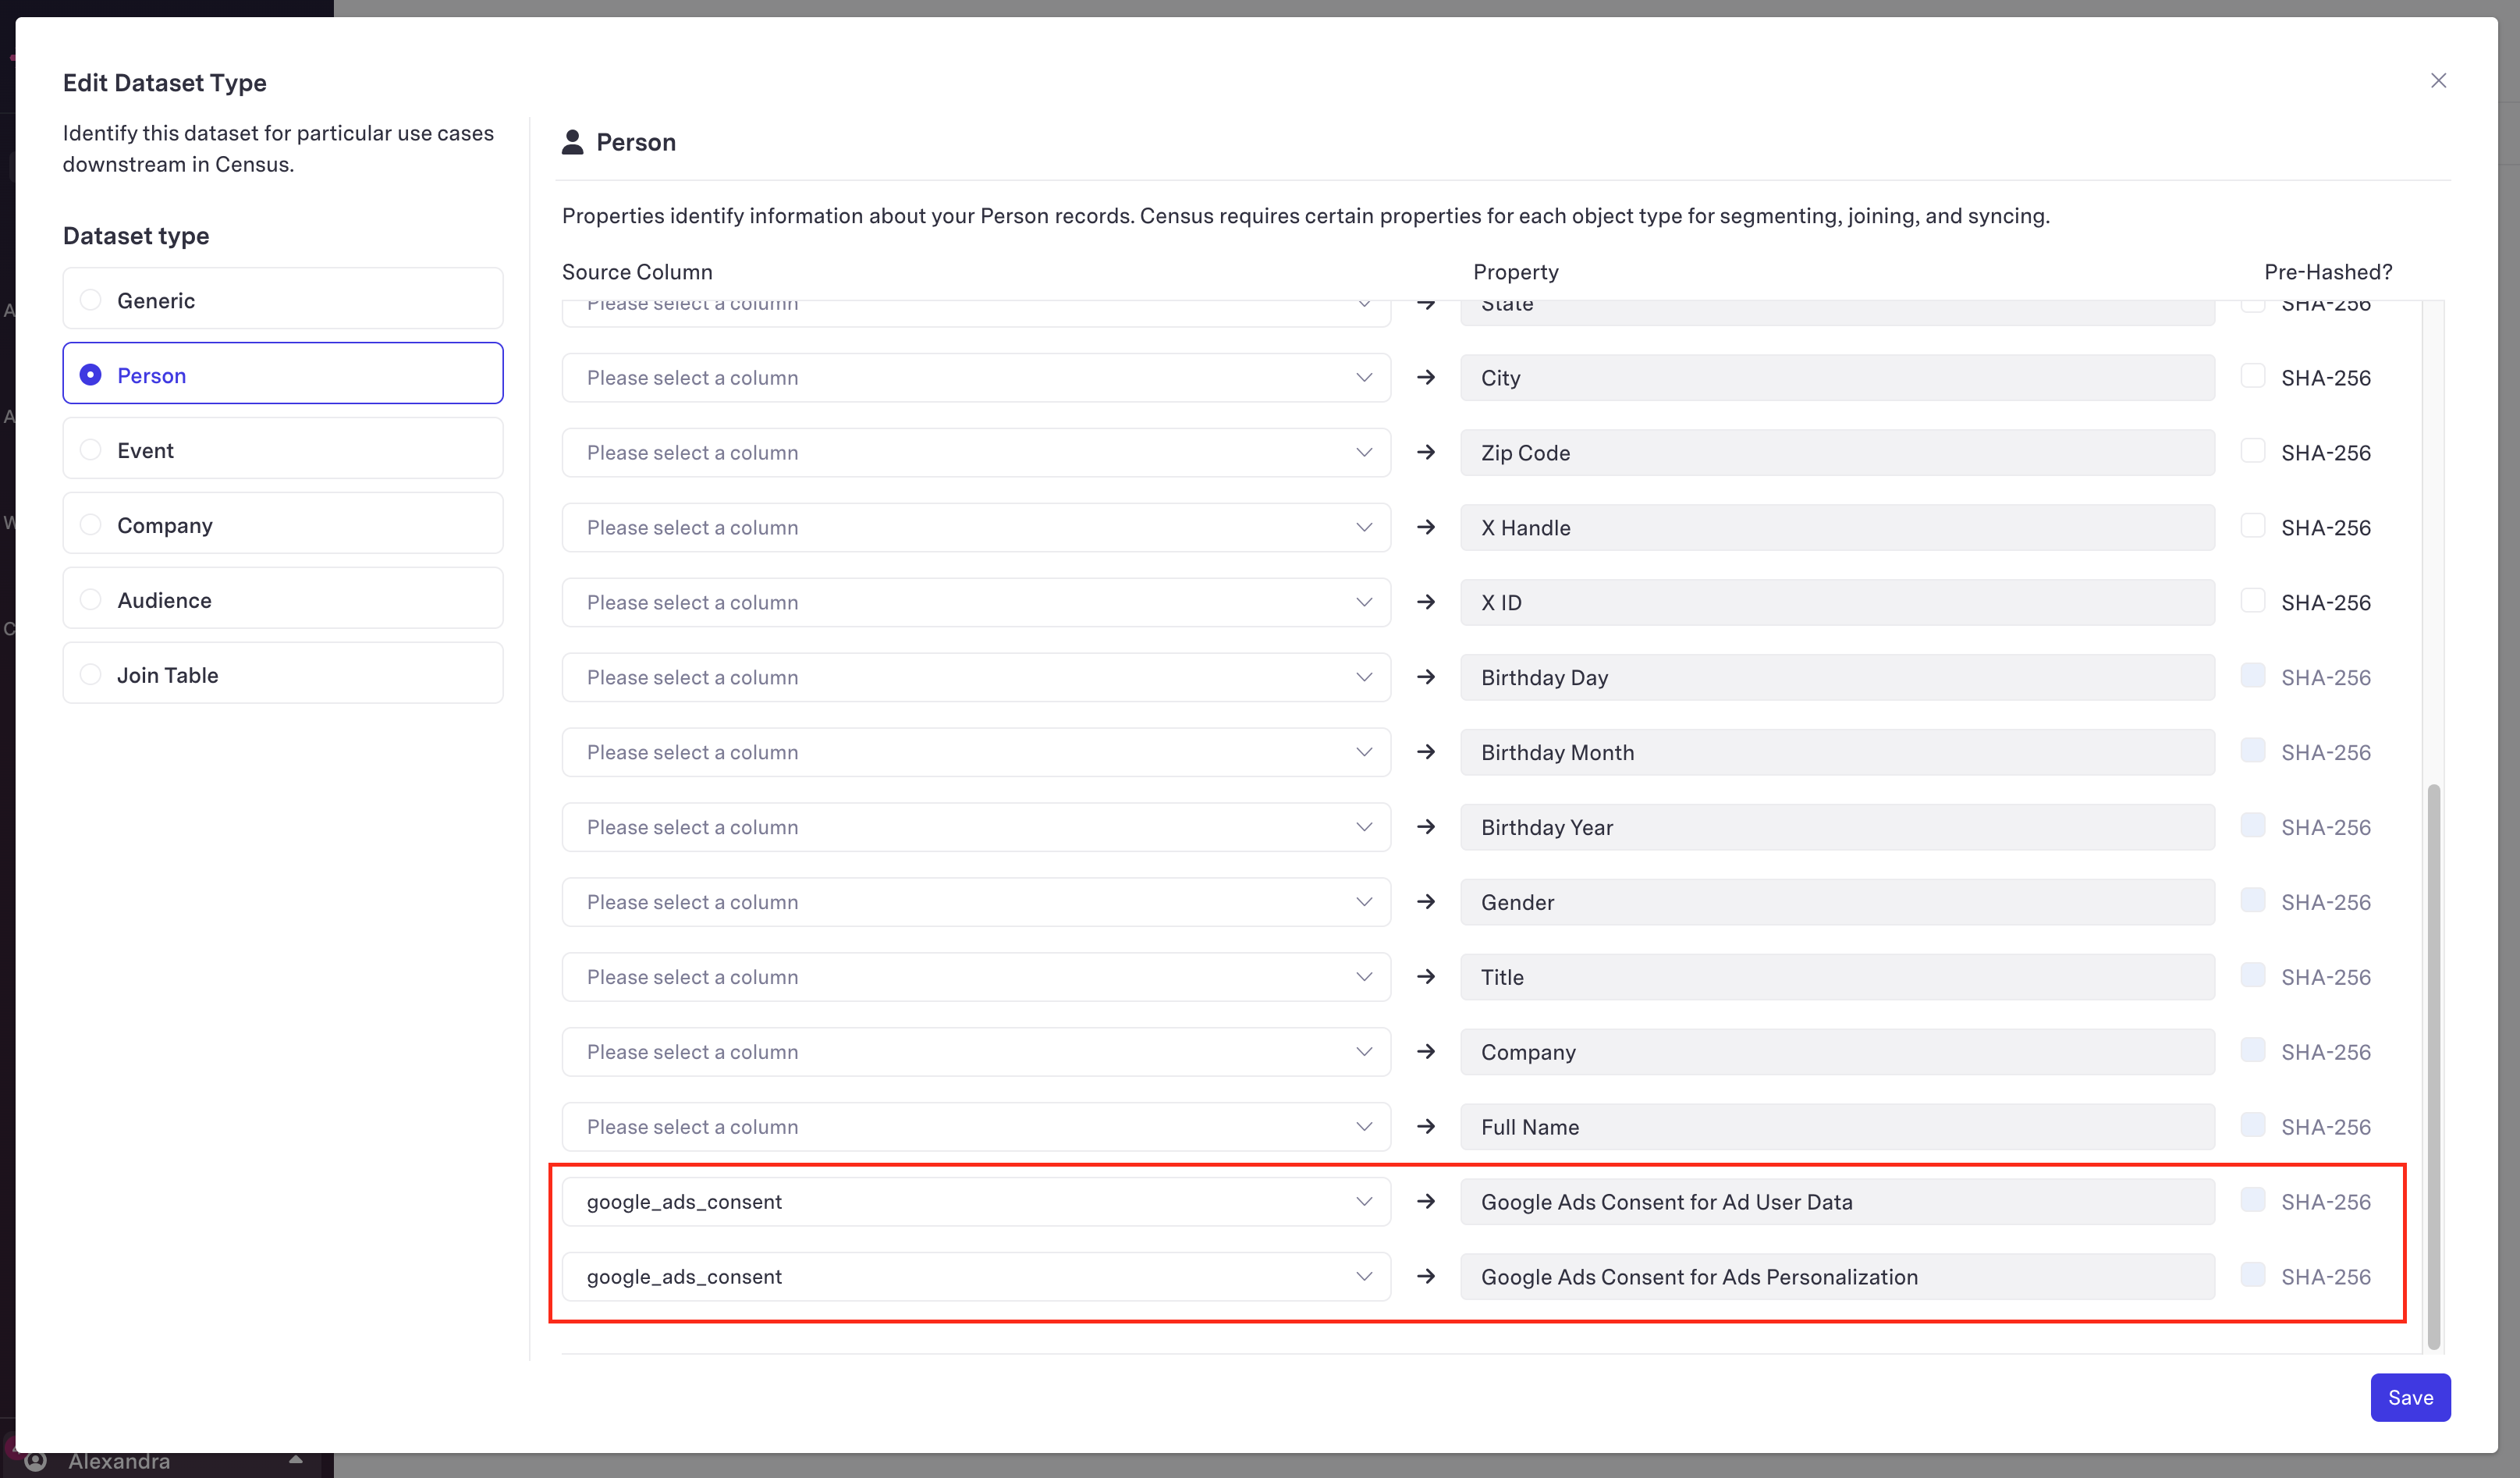2520x1478 pixels.
Task: Toggle the SHA-256 checkbox for Zip Code
Action: coord(2252,451)
